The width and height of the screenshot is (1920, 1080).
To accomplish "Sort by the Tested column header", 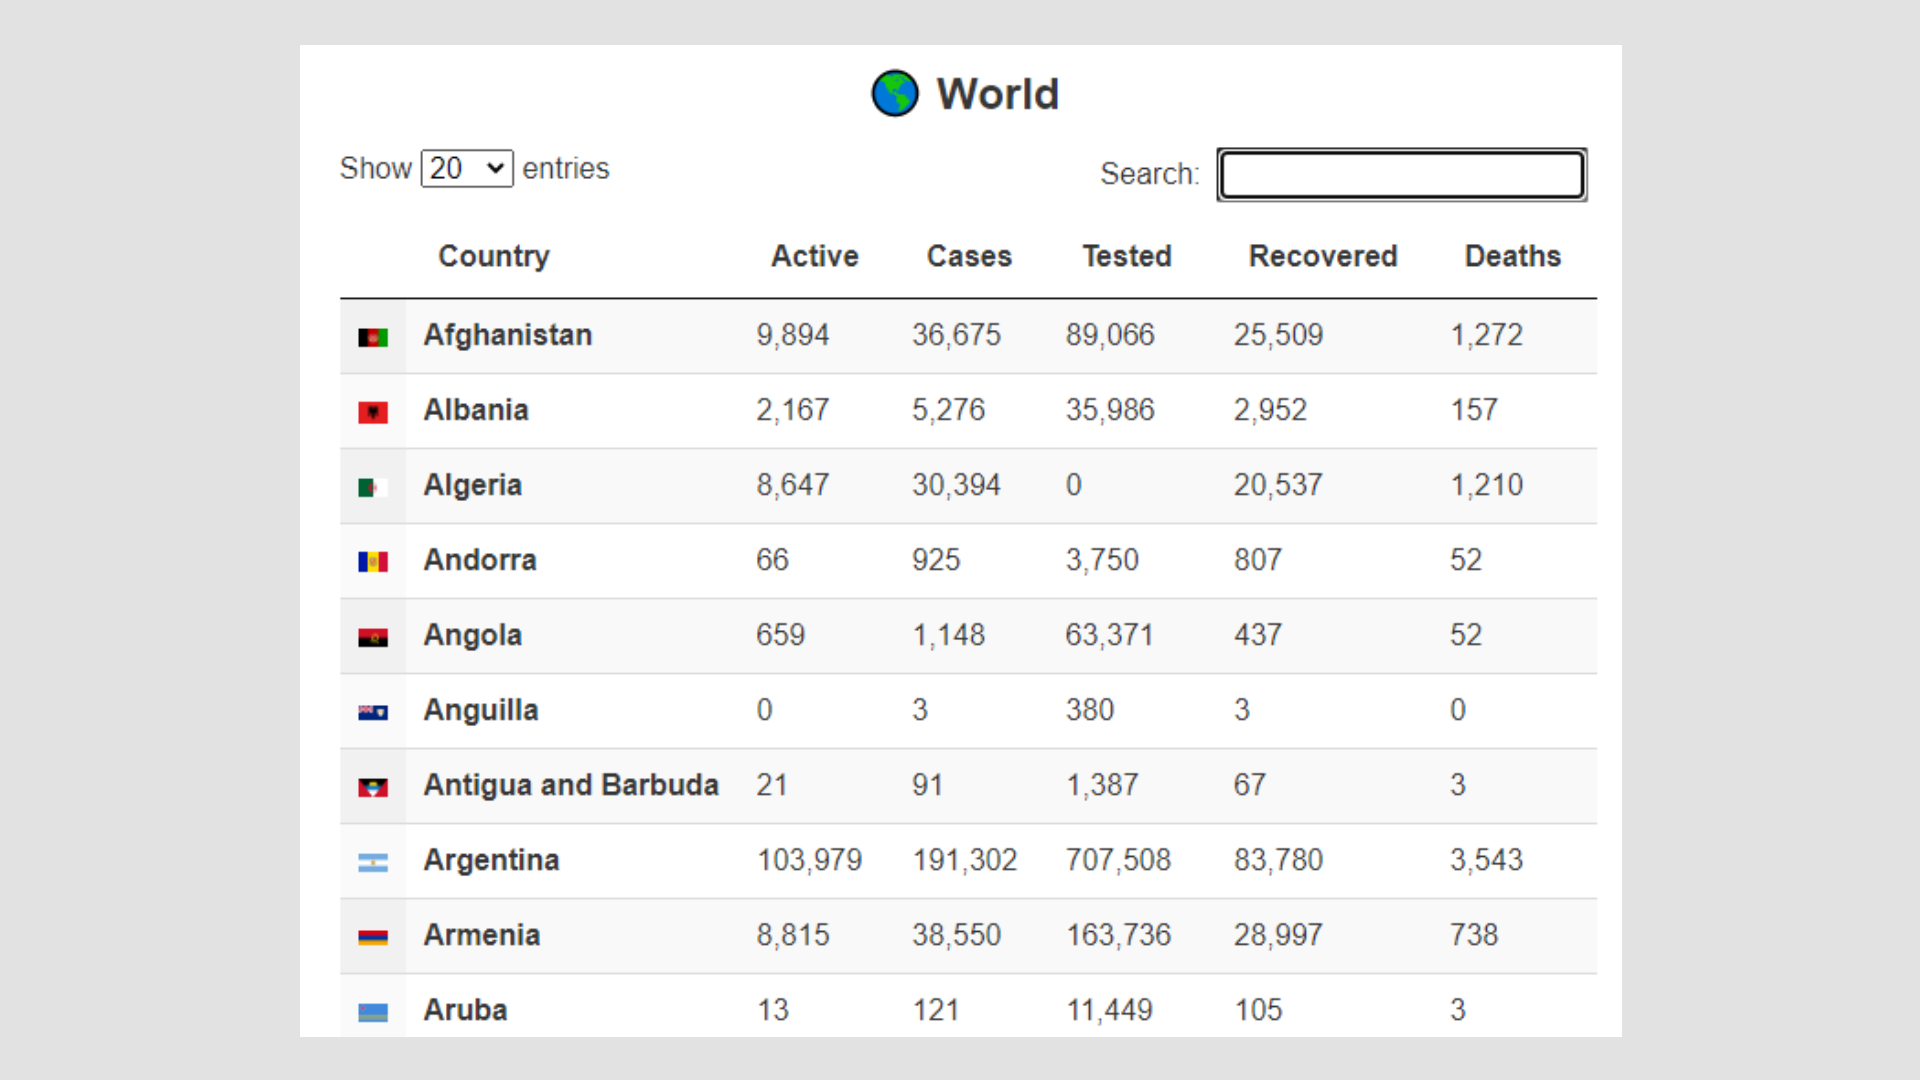I will [x=1126, y=256].
